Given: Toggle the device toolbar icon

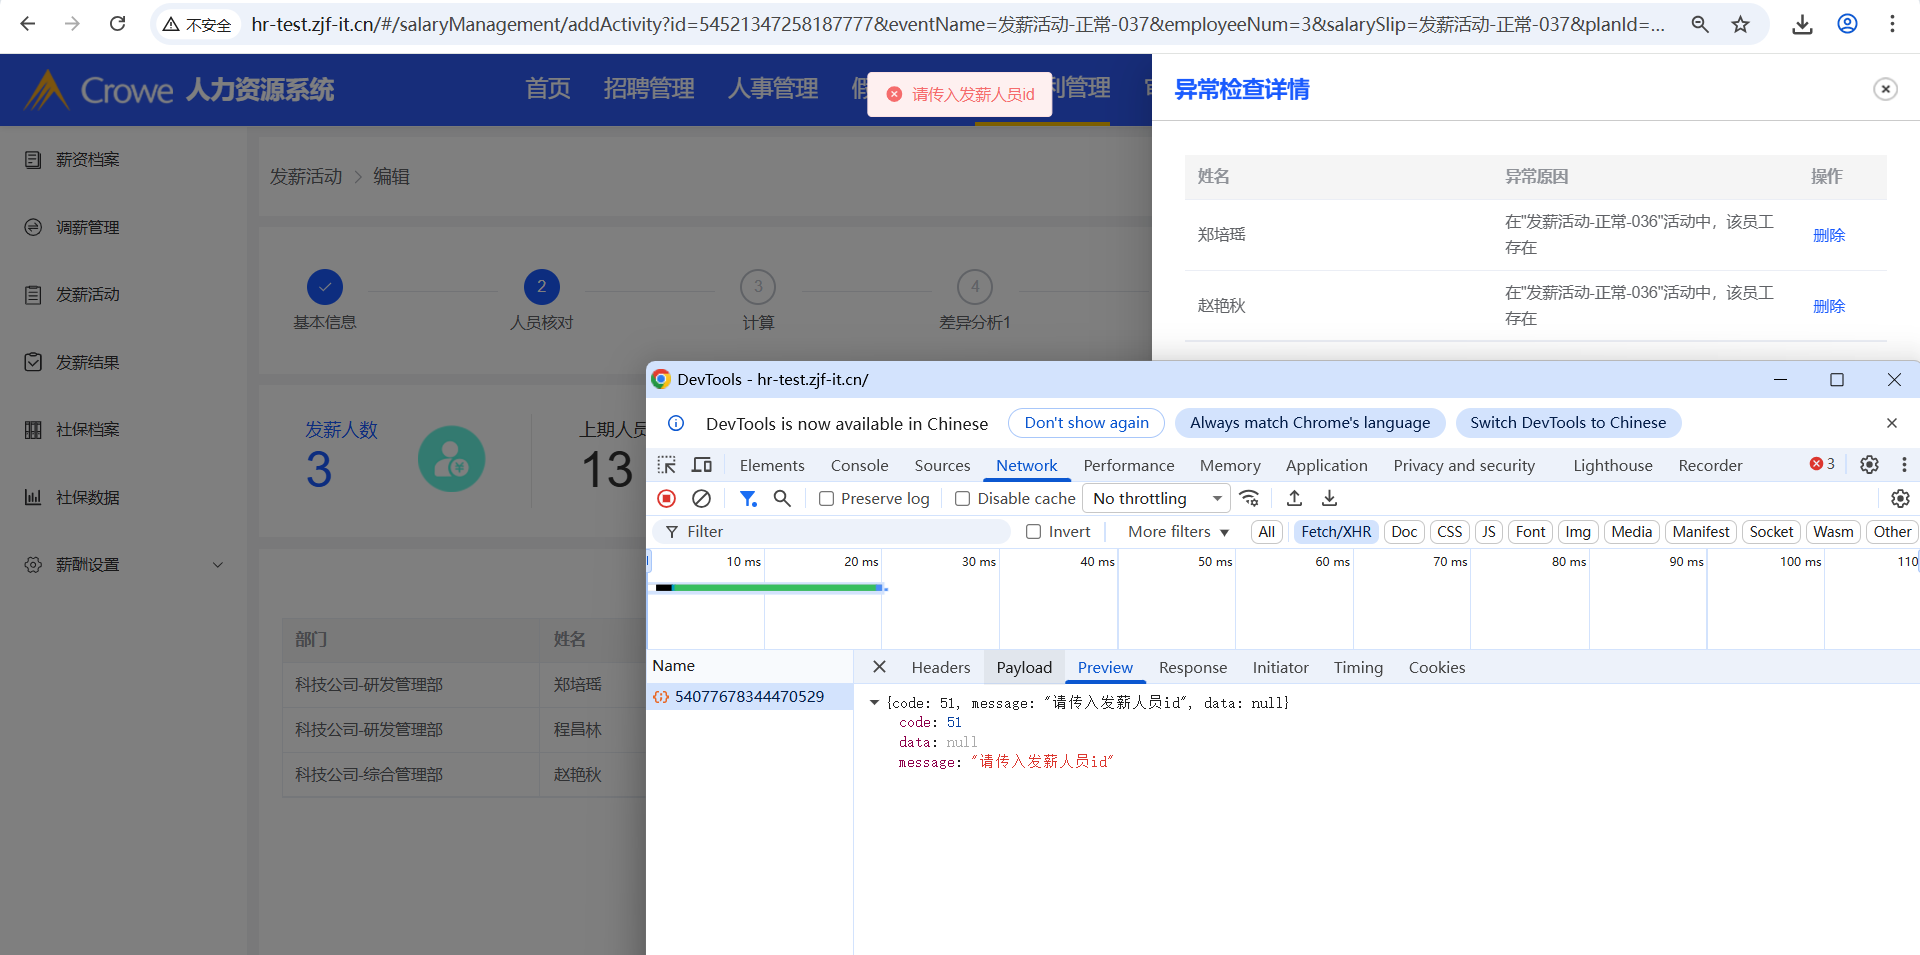Looking at the screenshot, I should tap(702, 465).
